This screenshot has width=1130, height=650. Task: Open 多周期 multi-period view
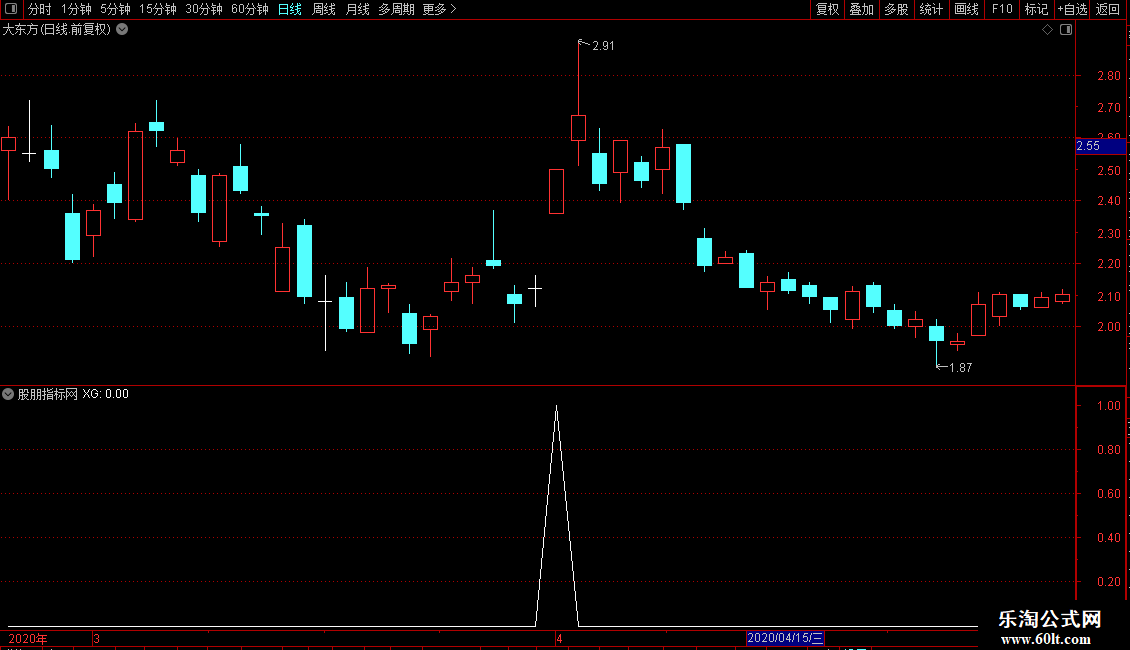tap(396, 9)
